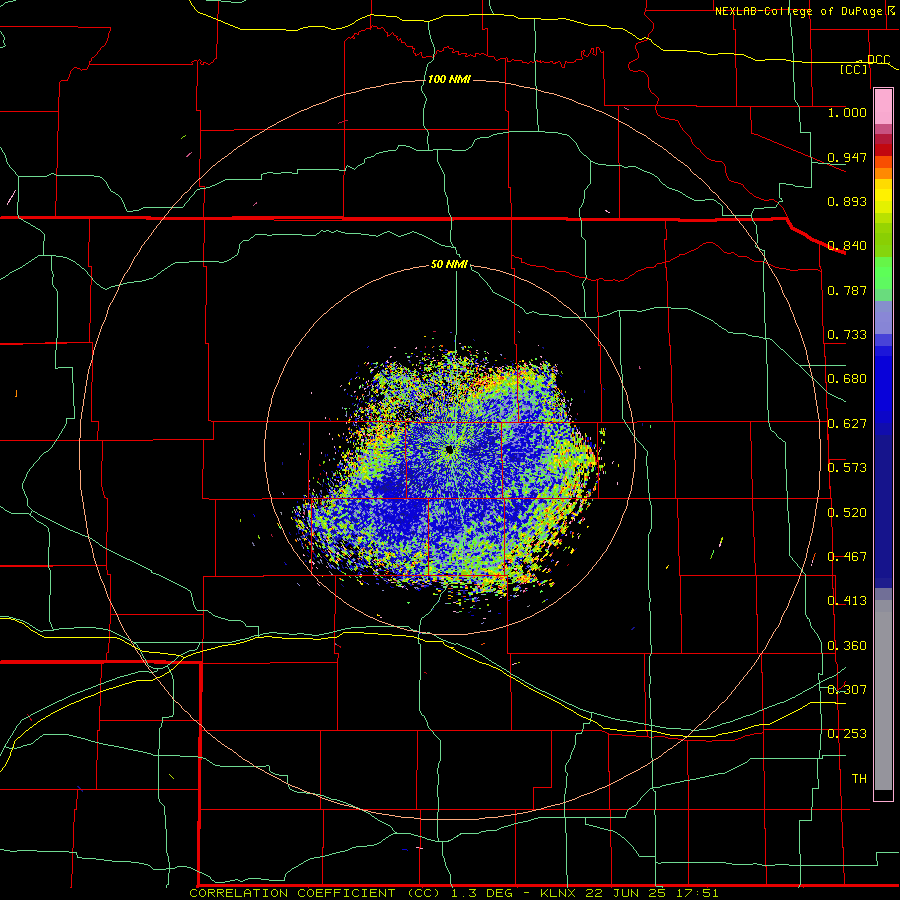Select the pink swatch on the color bar
Viewport: 900px width, 900px height.
pyautogui.click(x=883, y=107)
